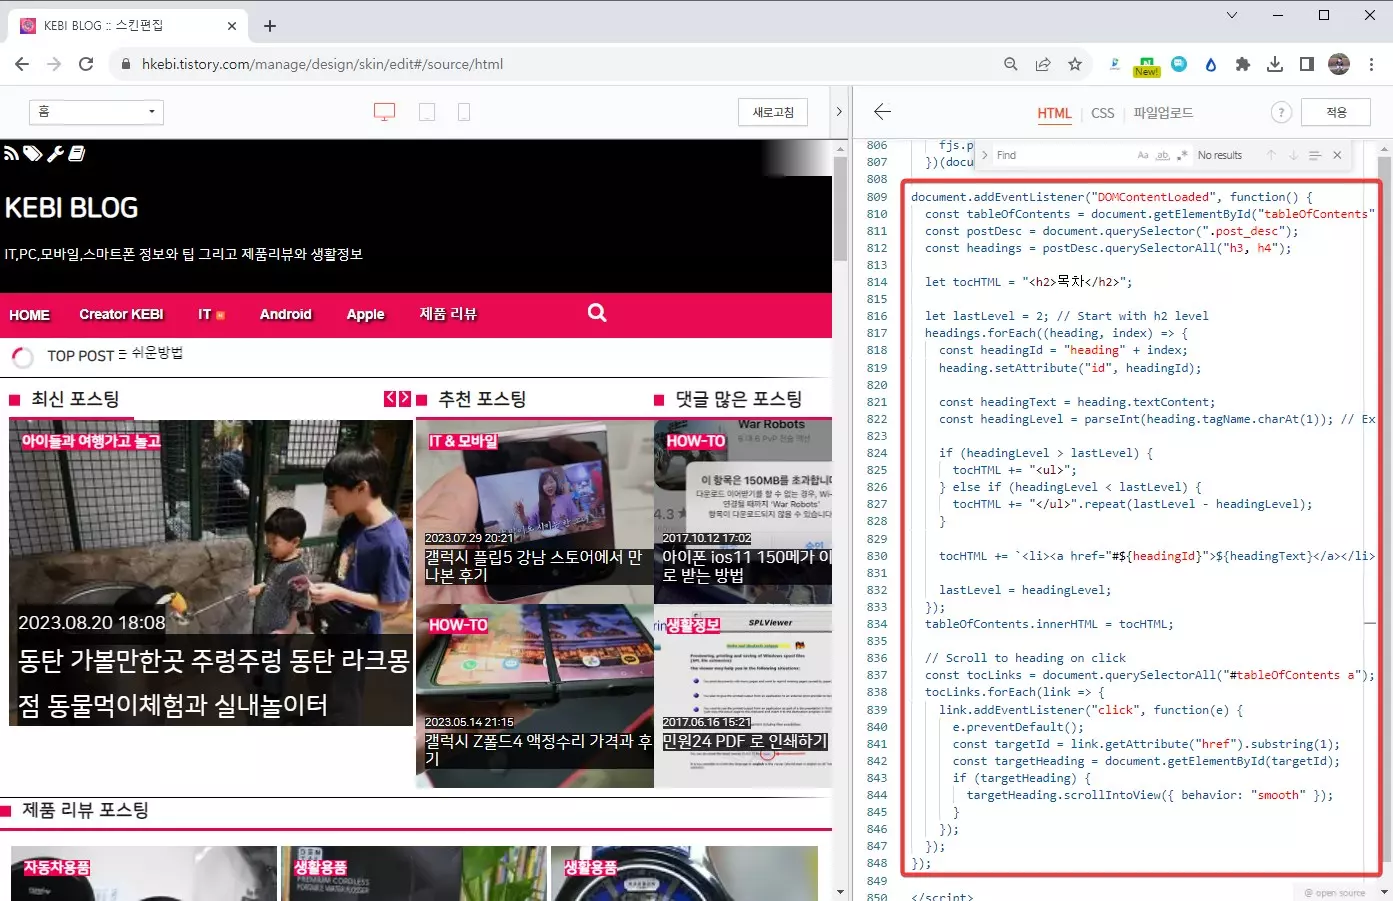This screenshot has height=901, width=1393.
Task: Select the mobile phone preview mode icon
Action: [x=464, y=112]
